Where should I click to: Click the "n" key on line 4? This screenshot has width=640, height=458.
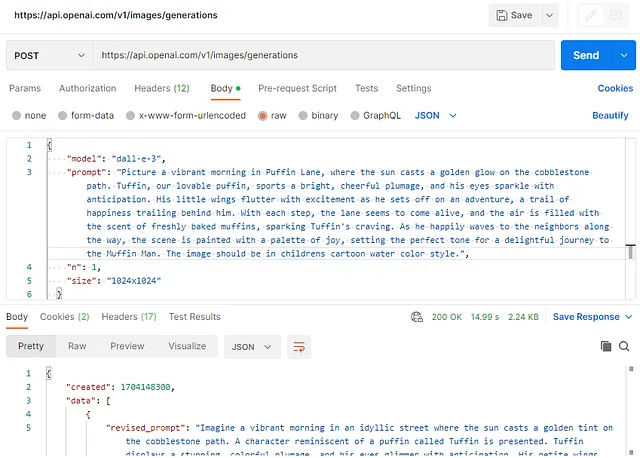(x=74, y=267)
